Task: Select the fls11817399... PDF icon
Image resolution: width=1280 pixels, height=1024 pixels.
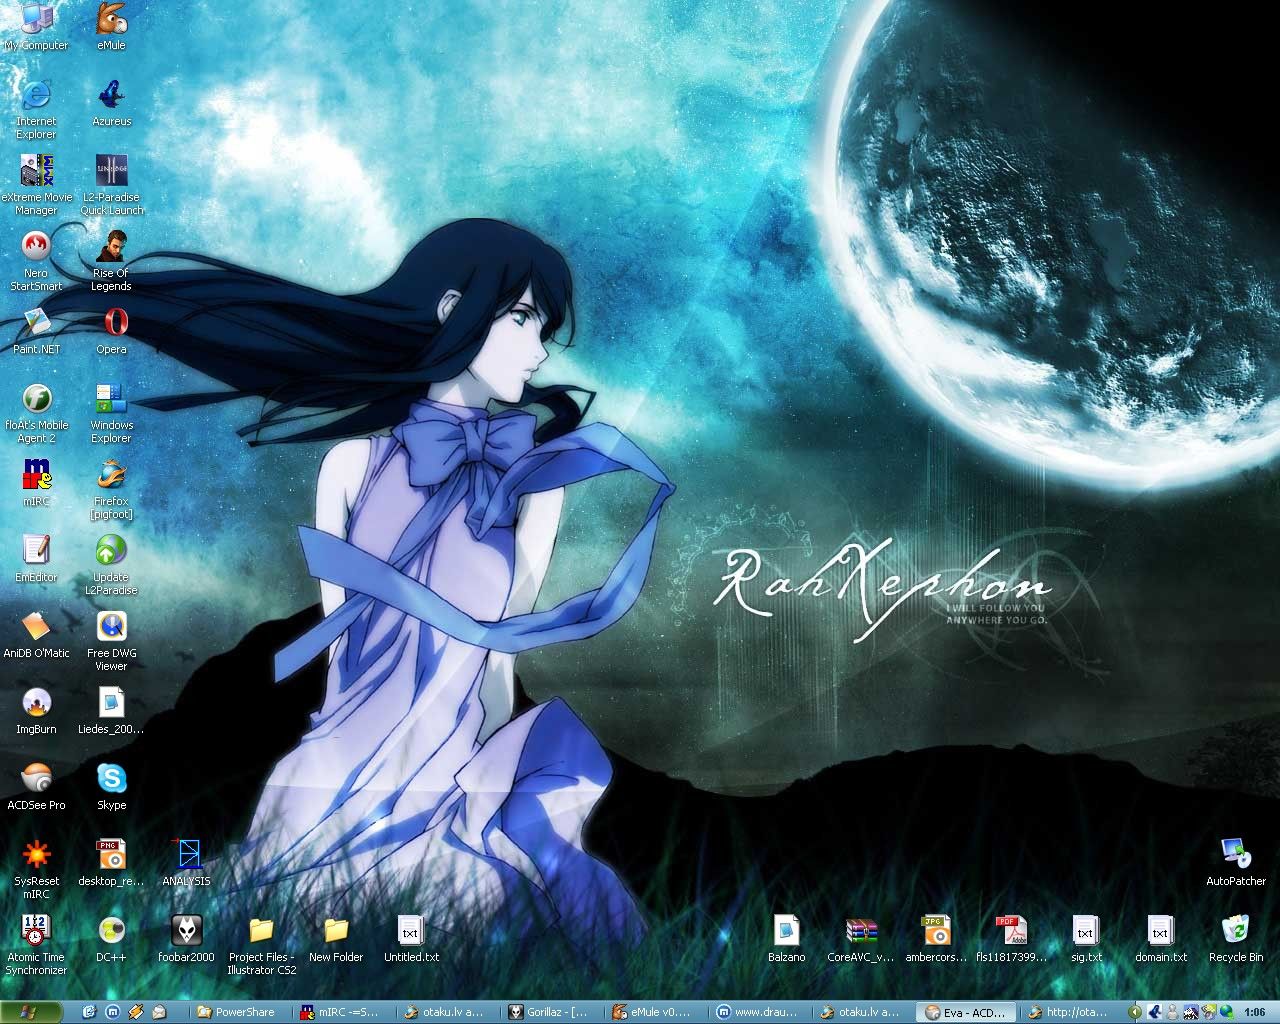Action: (1011, 939)
